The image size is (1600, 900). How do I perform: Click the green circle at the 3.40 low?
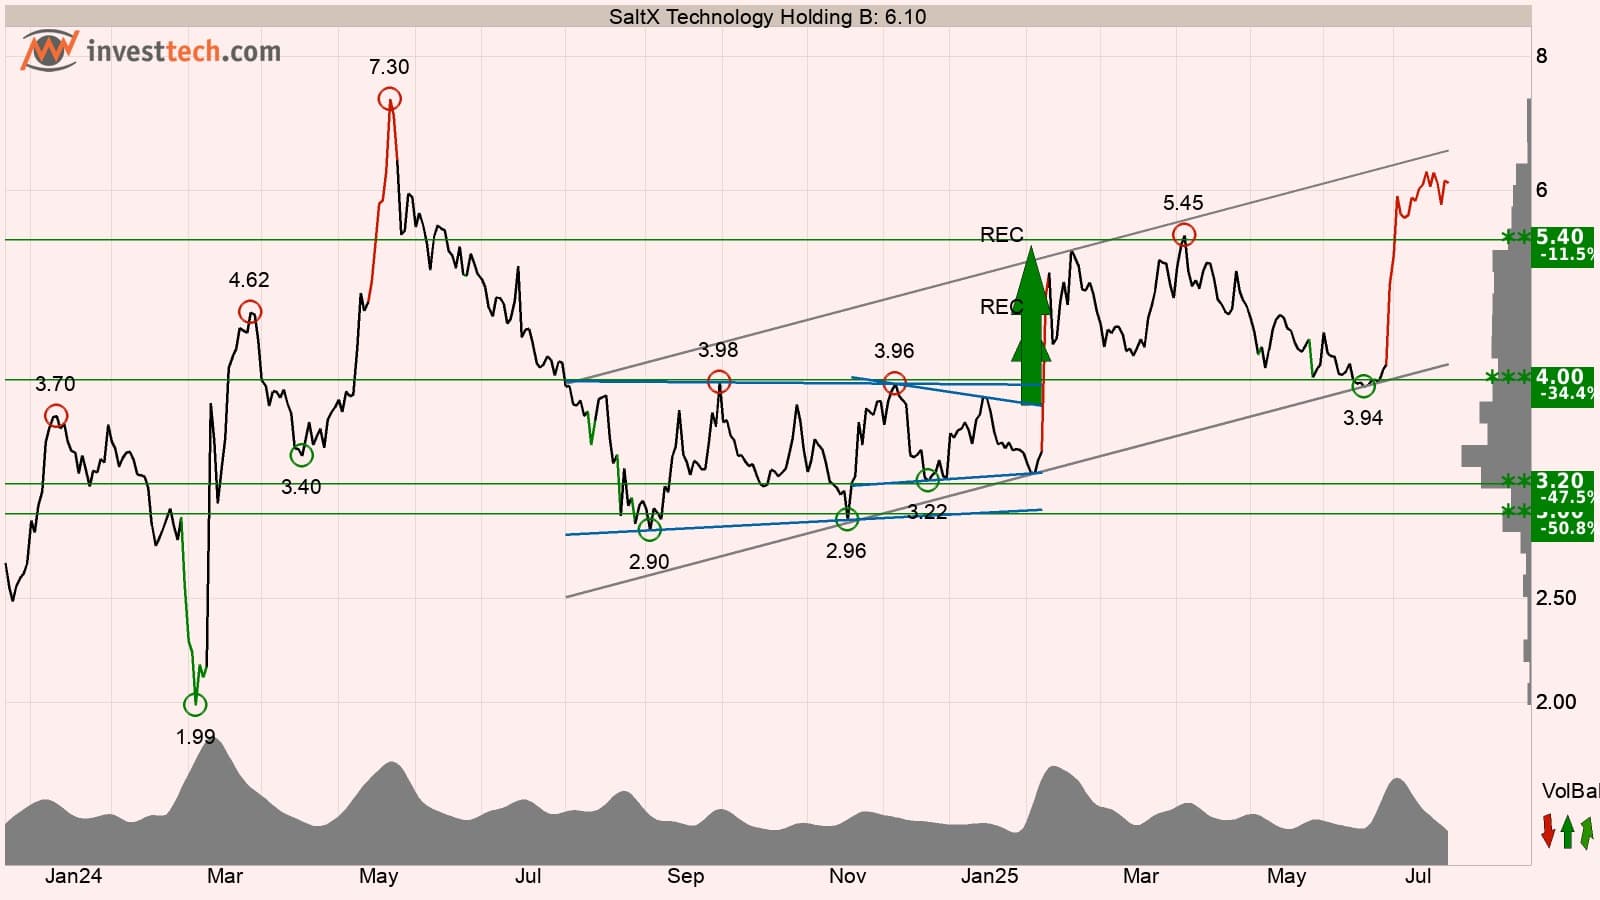tap(301, 456)
